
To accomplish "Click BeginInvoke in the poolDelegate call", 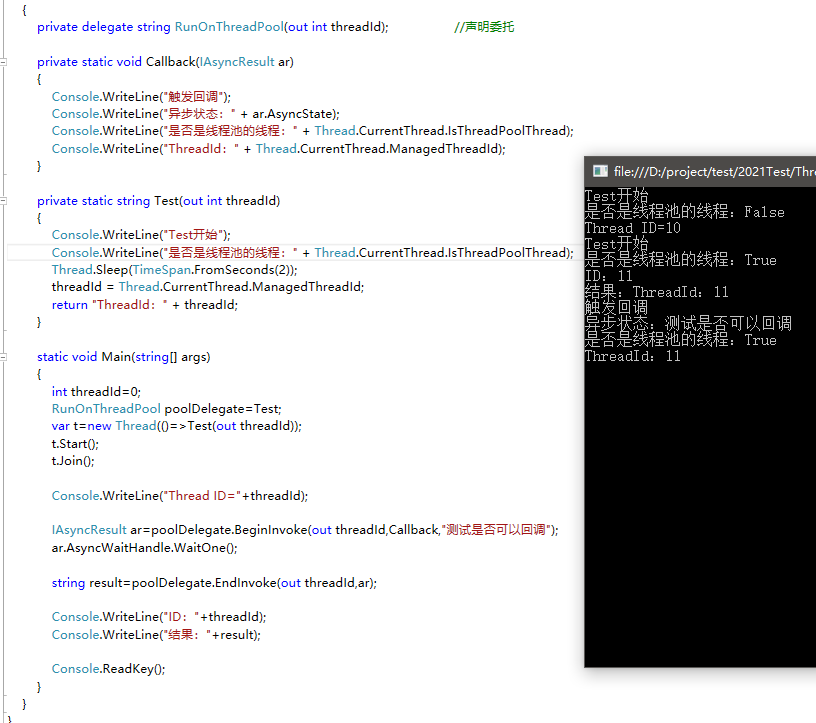I will coord(271,530).
